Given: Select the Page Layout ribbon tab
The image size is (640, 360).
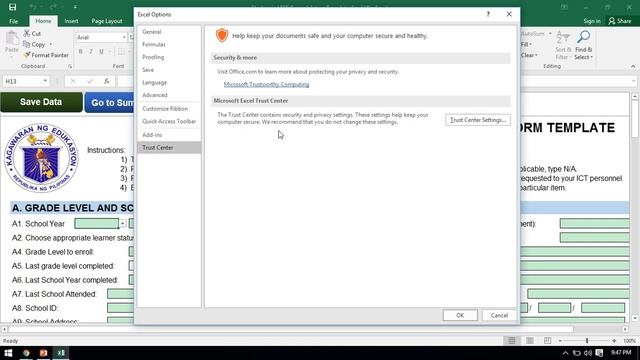Looking at the screenshot, I should [107, 21].
